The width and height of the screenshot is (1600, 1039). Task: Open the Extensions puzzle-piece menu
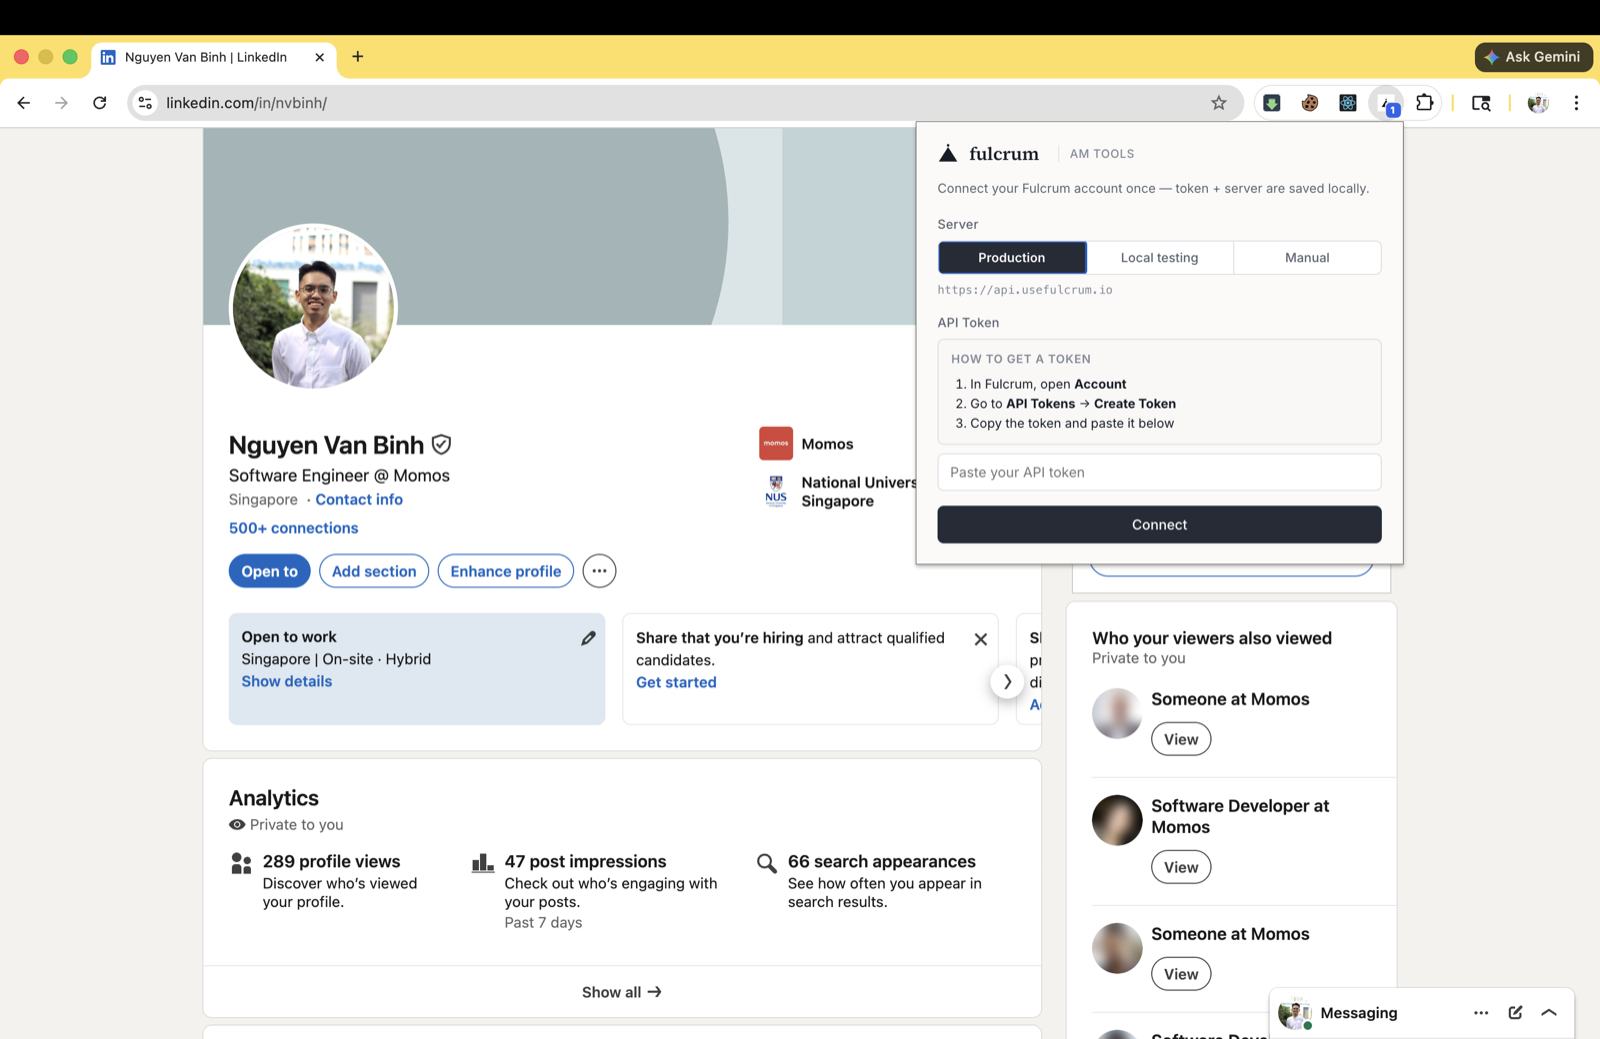pyautogui.click(x=1425, y=103)
